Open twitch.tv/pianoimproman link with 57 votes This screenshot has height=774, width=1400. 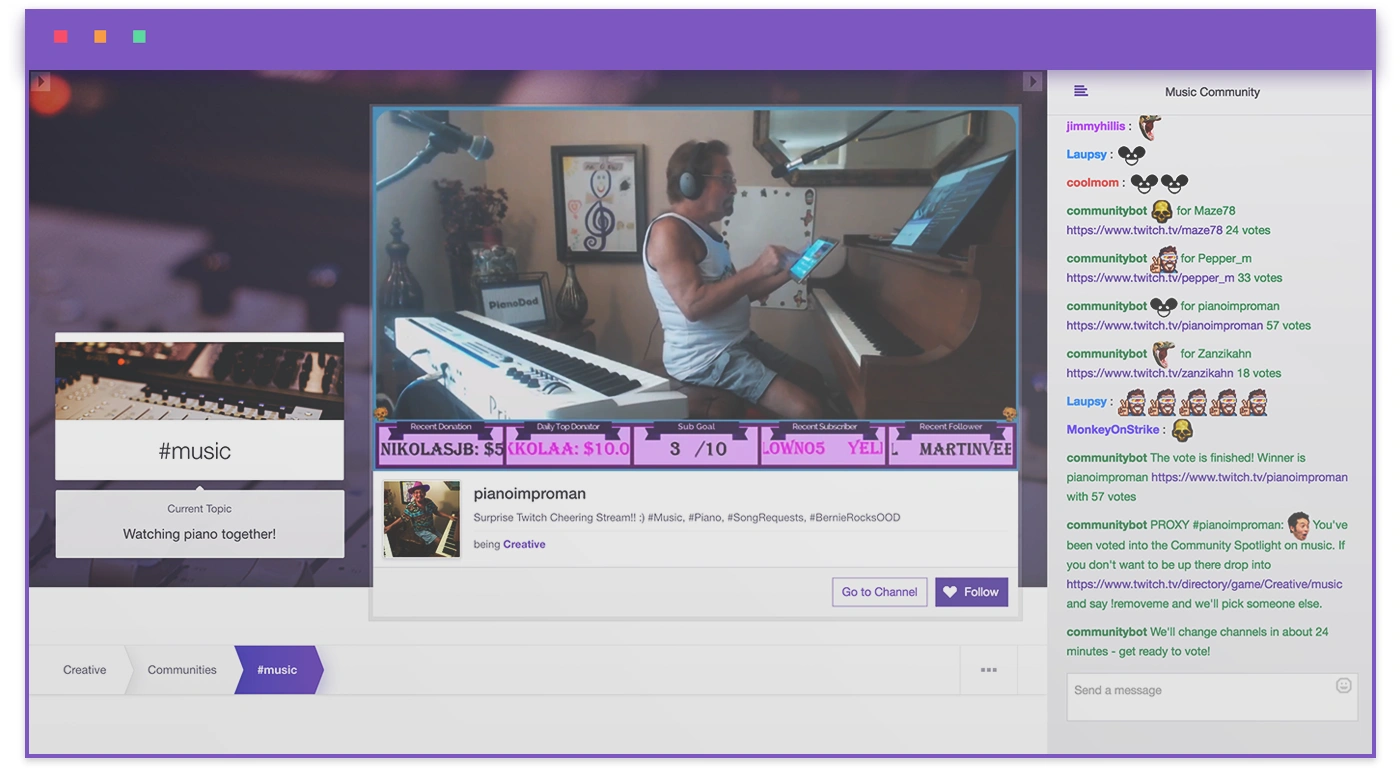pyautogui.click(x=1164, y=325)
